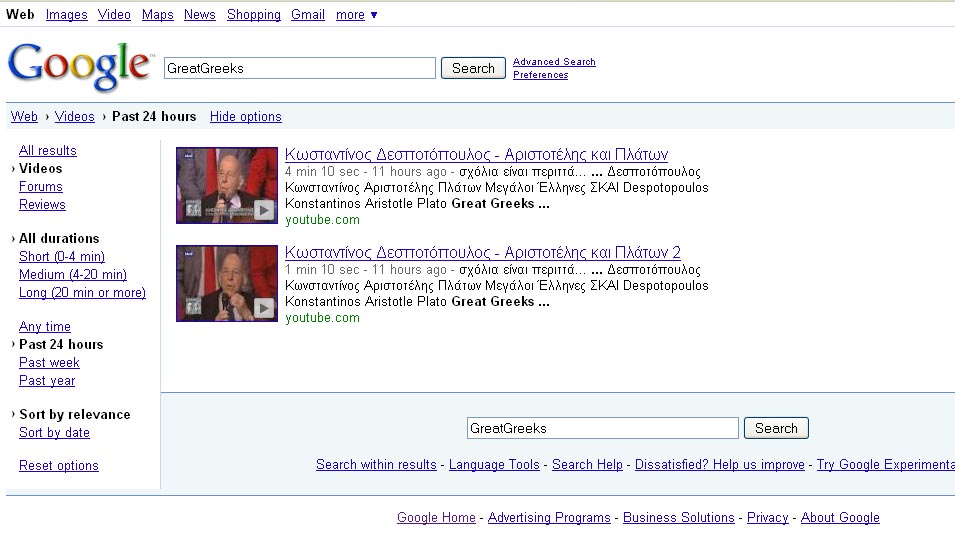Click the Web breadcrumb link

click(24, 117)
